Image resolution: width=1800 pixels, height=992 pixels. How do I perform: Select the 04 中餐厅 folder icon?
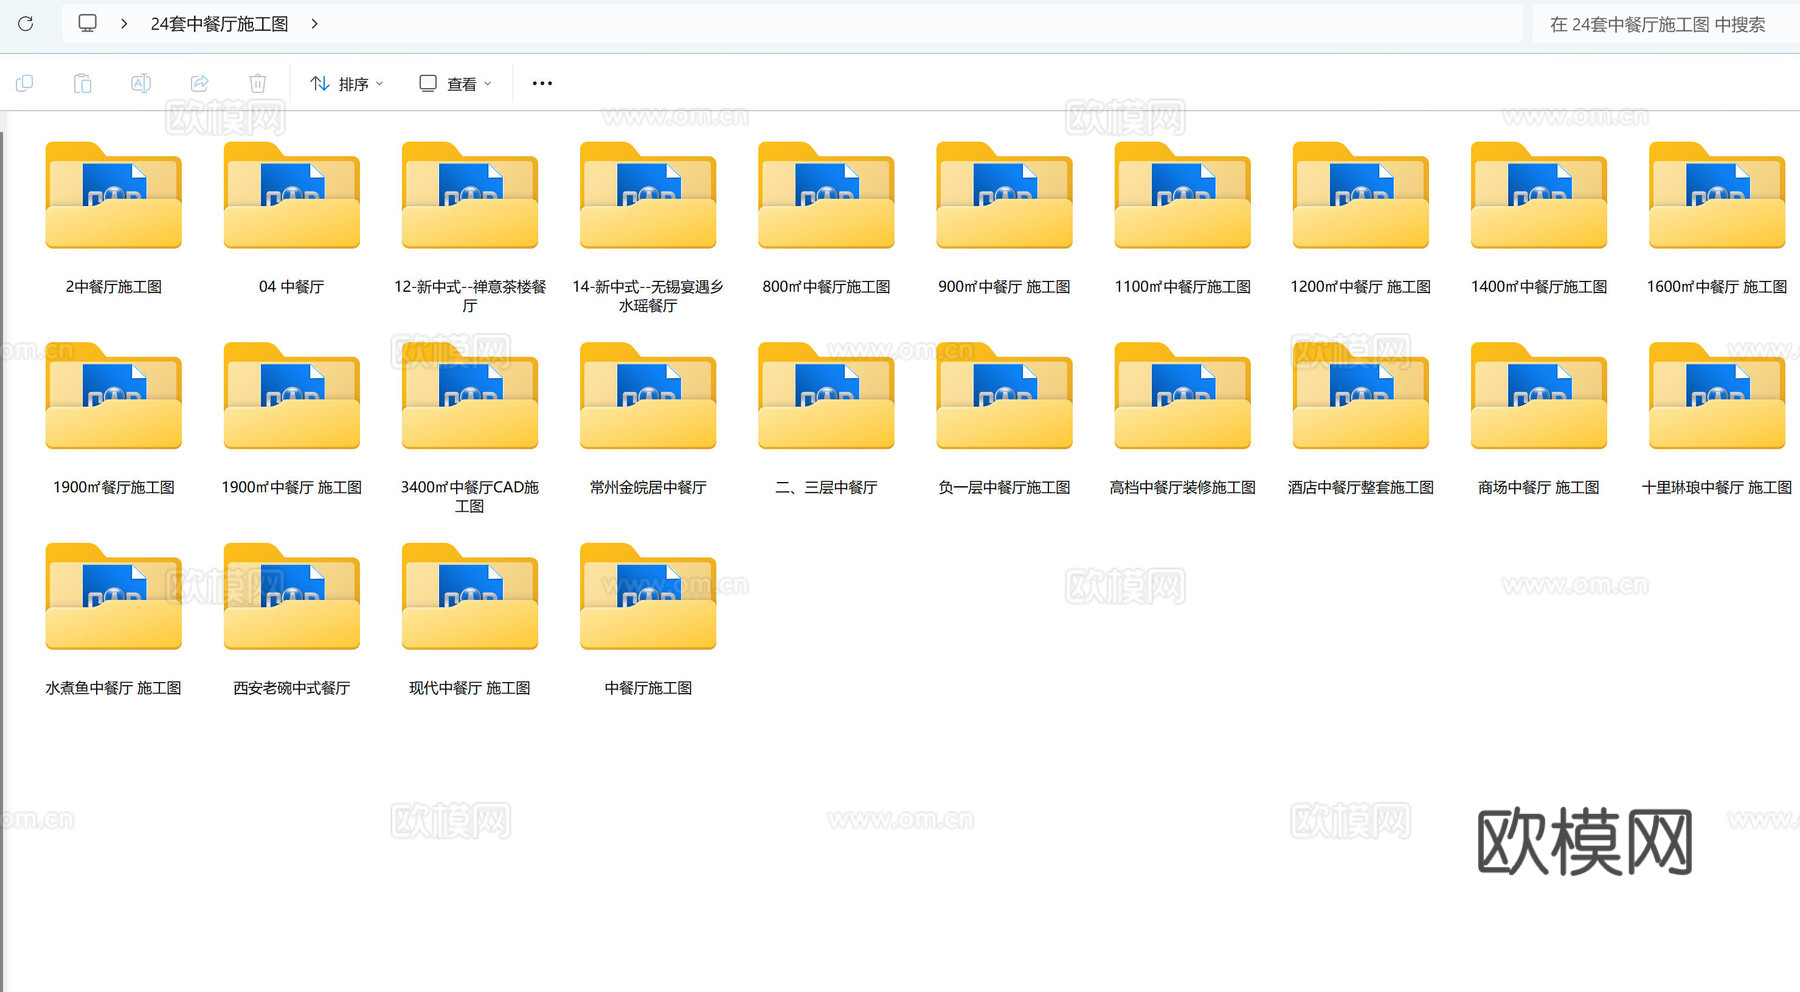(x=292, y=195)
